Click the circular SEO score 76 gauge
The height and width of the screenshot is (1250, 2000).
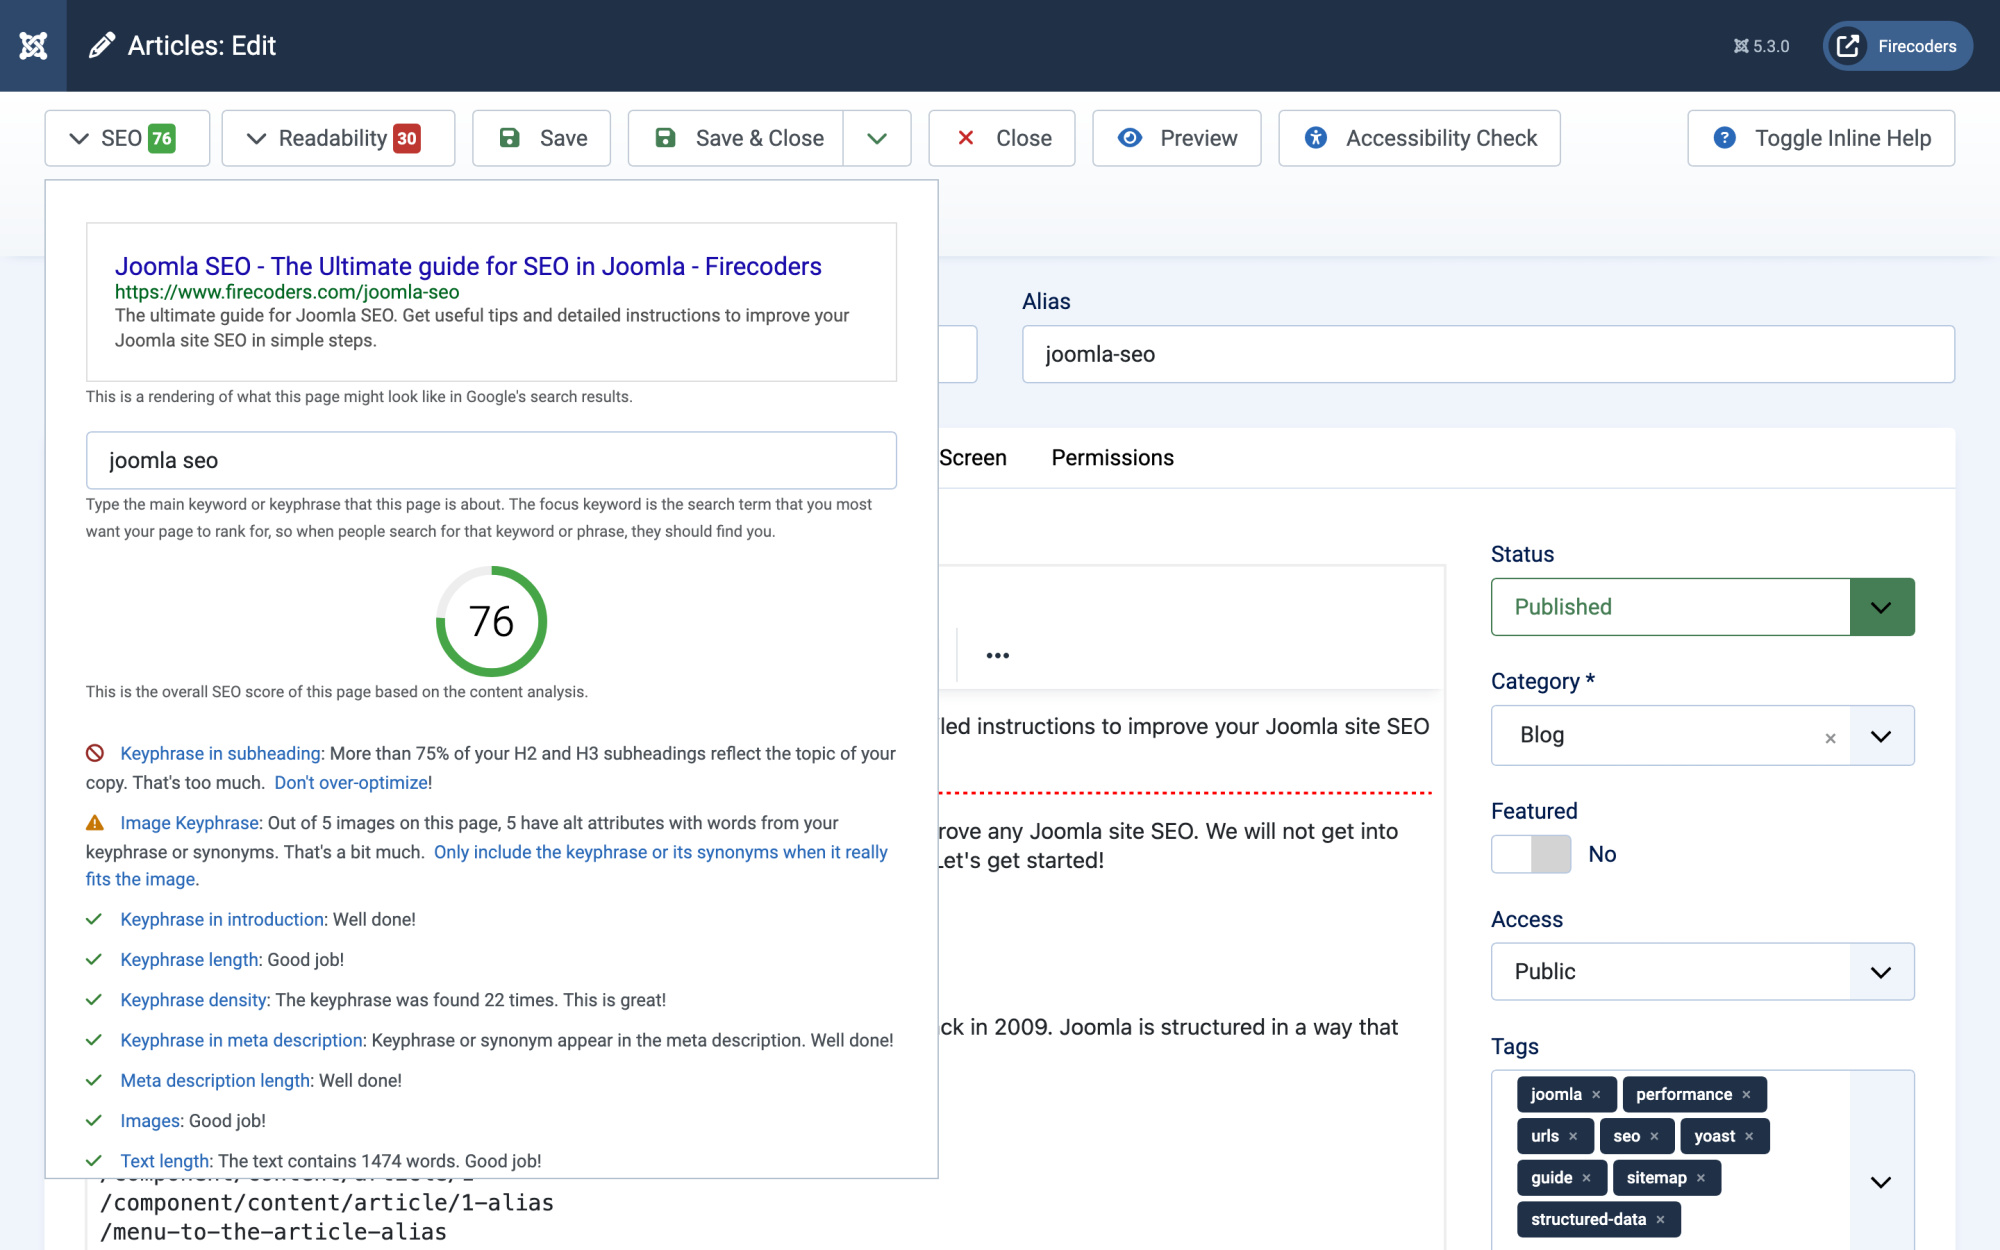491,621
